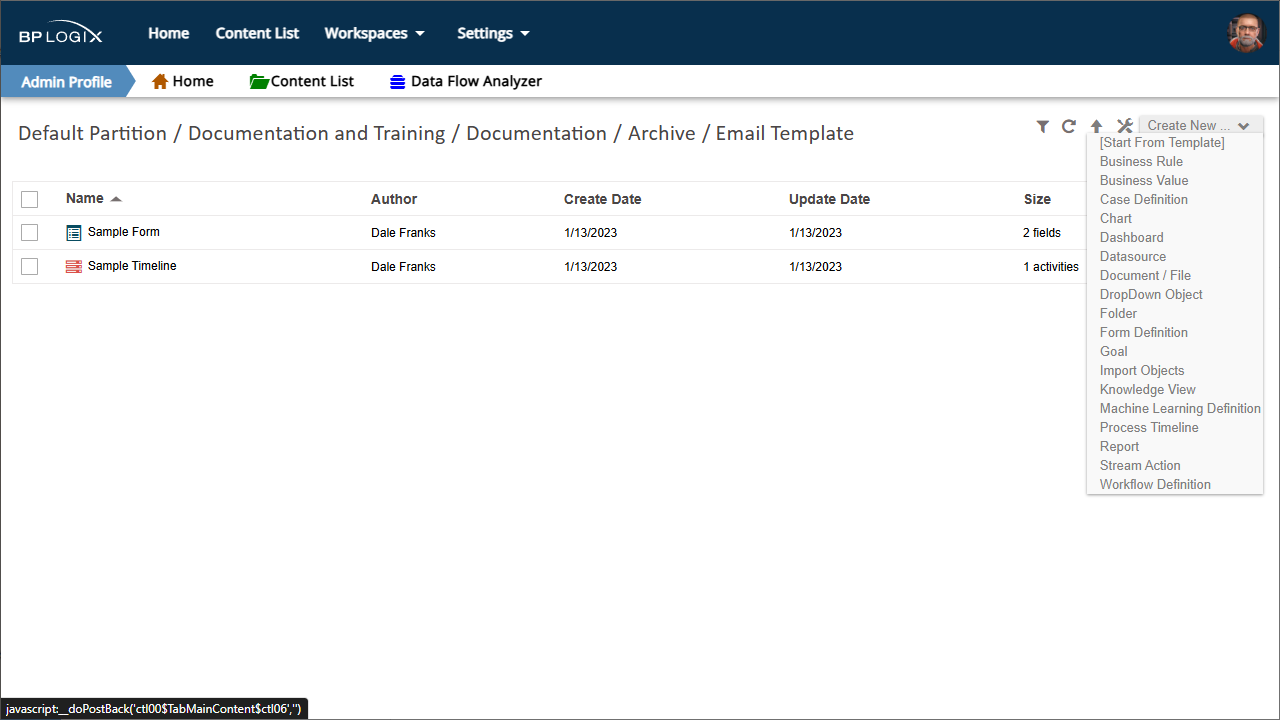The height and width of the screenshot is (720, 1280).
Task: Open the user profile avatar
Action: (x=1246, y=33)
